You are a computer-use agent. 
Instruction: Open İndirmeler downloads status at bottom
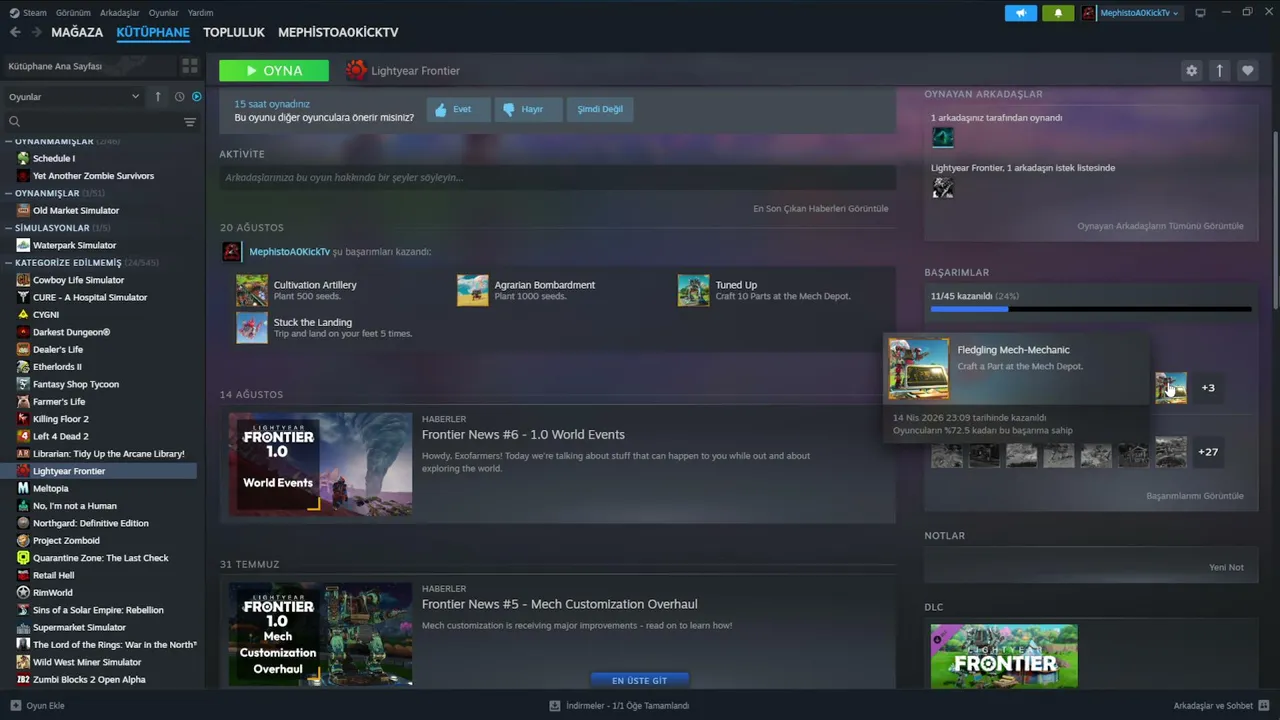coord(619,705)
